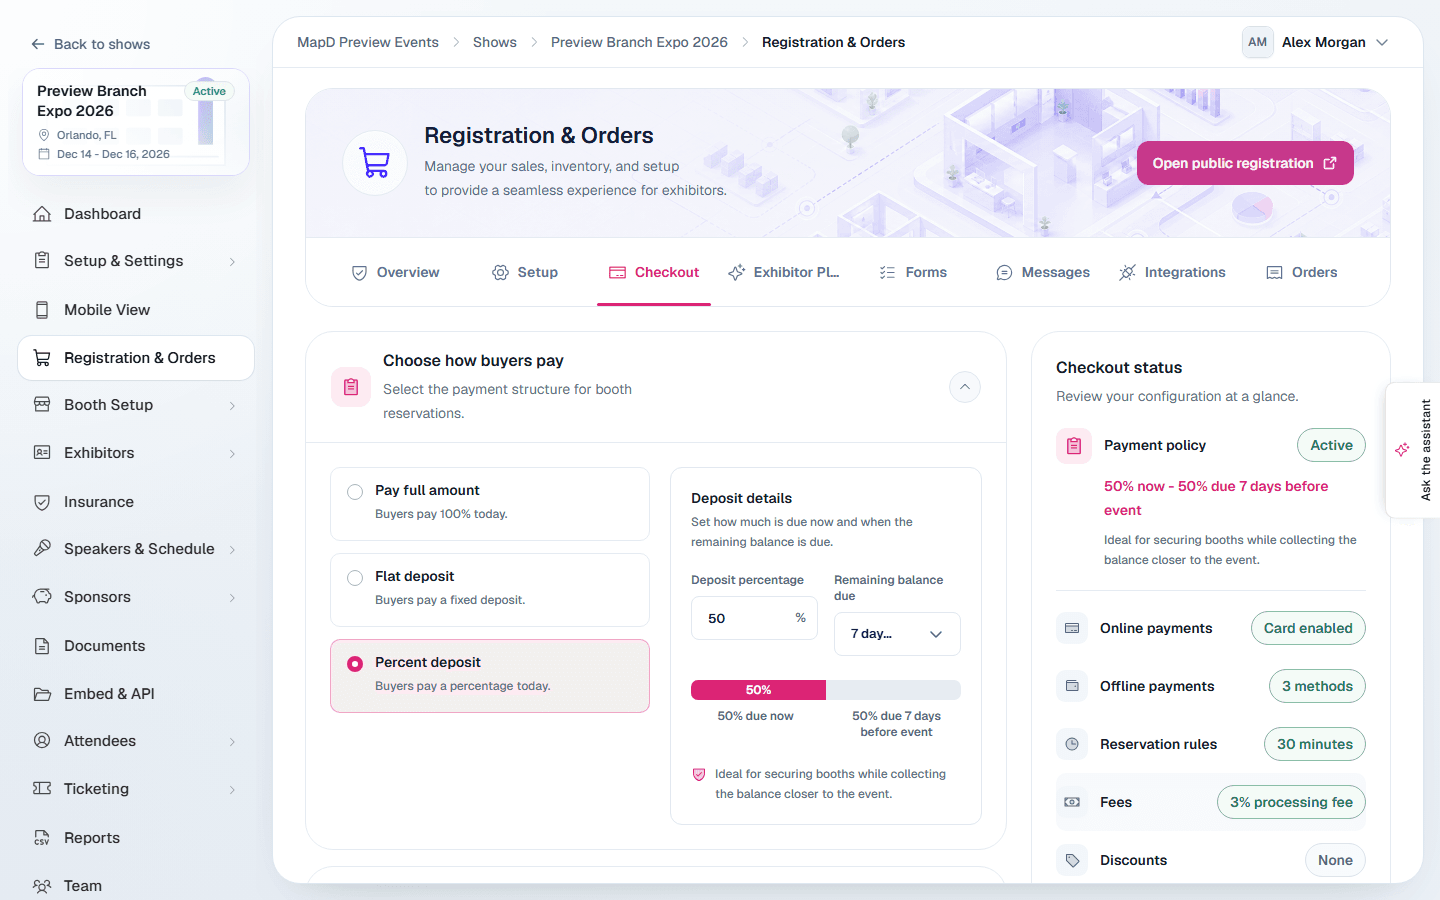
Task: Expand the Ticketing submenu
Action: click(x=136, y=789)
